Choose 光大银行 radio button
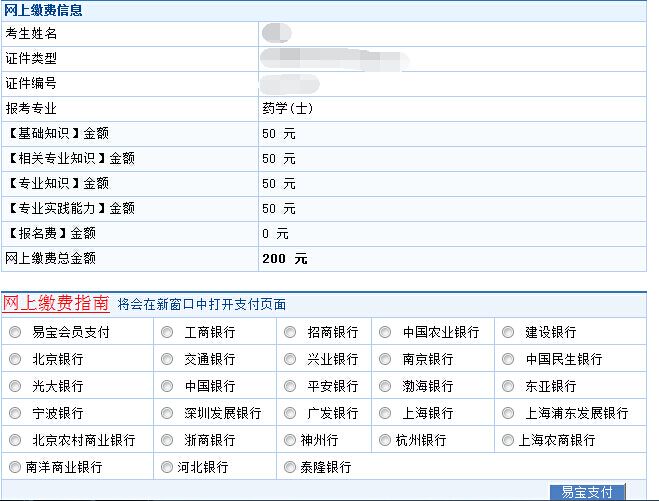This screenshot has height=501, width=659. tap(15, 386)
